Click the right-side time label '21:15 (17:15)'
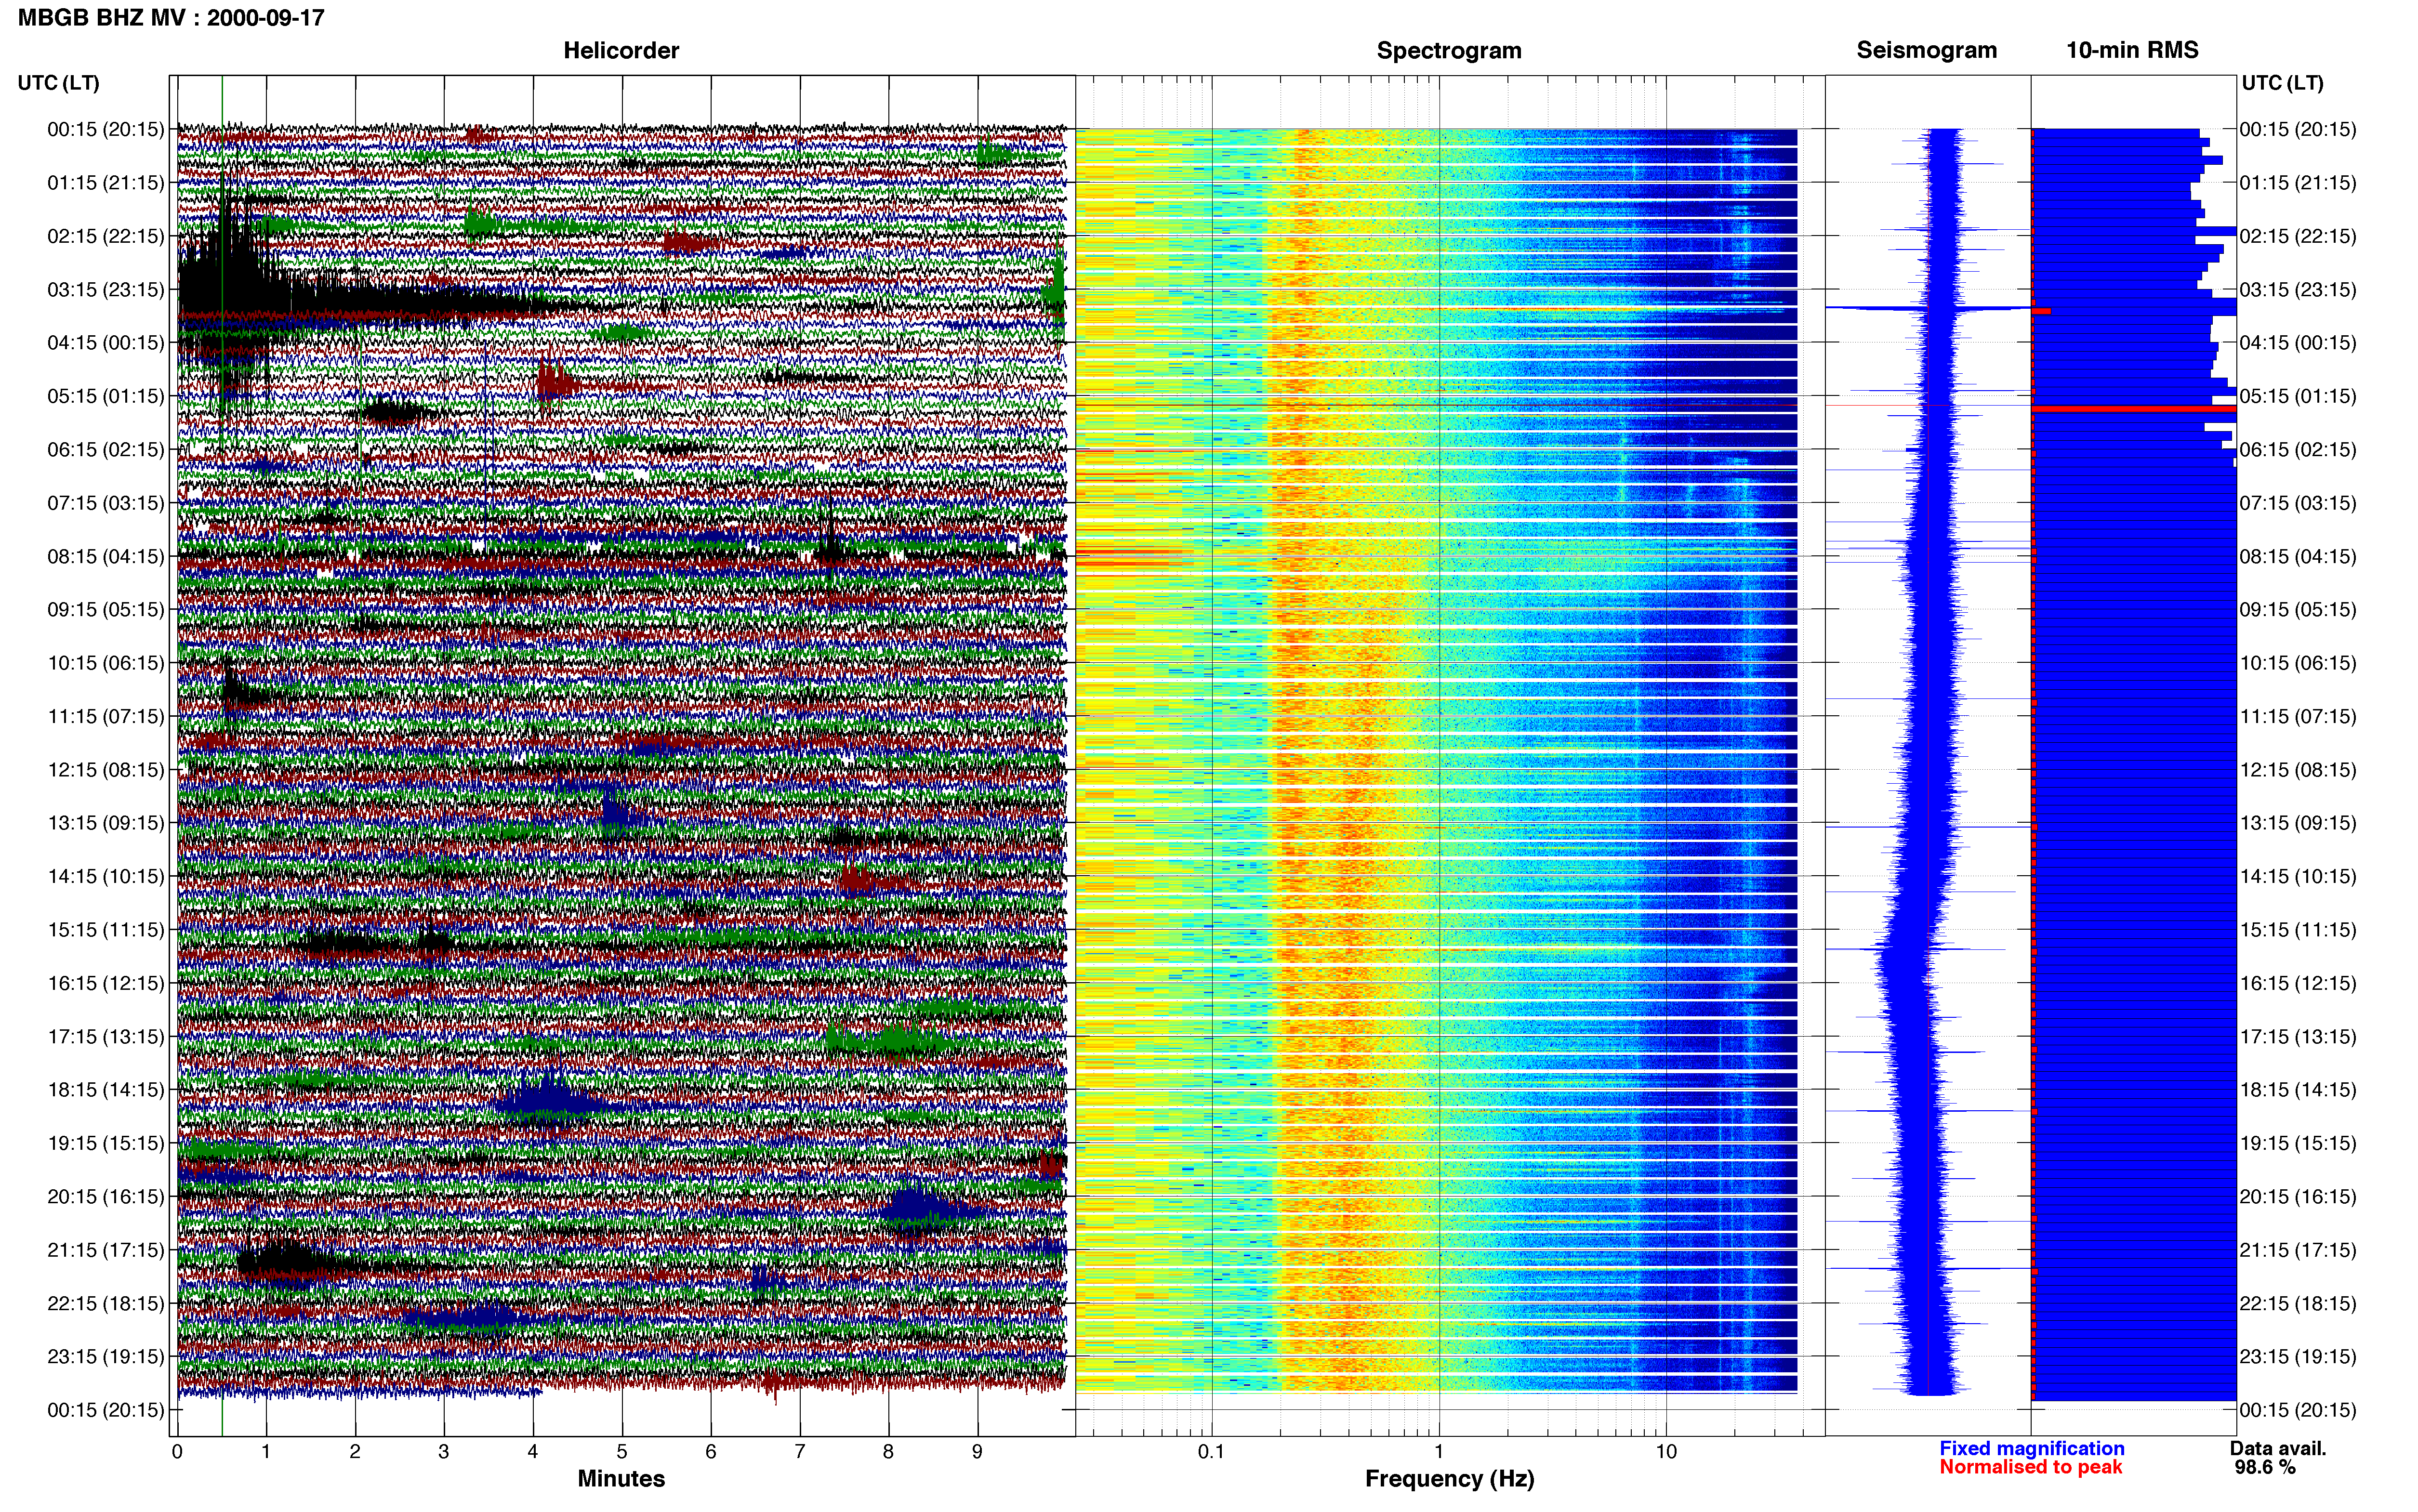Screen dimensions: 2418x1512 (x=2298, y=1250)
